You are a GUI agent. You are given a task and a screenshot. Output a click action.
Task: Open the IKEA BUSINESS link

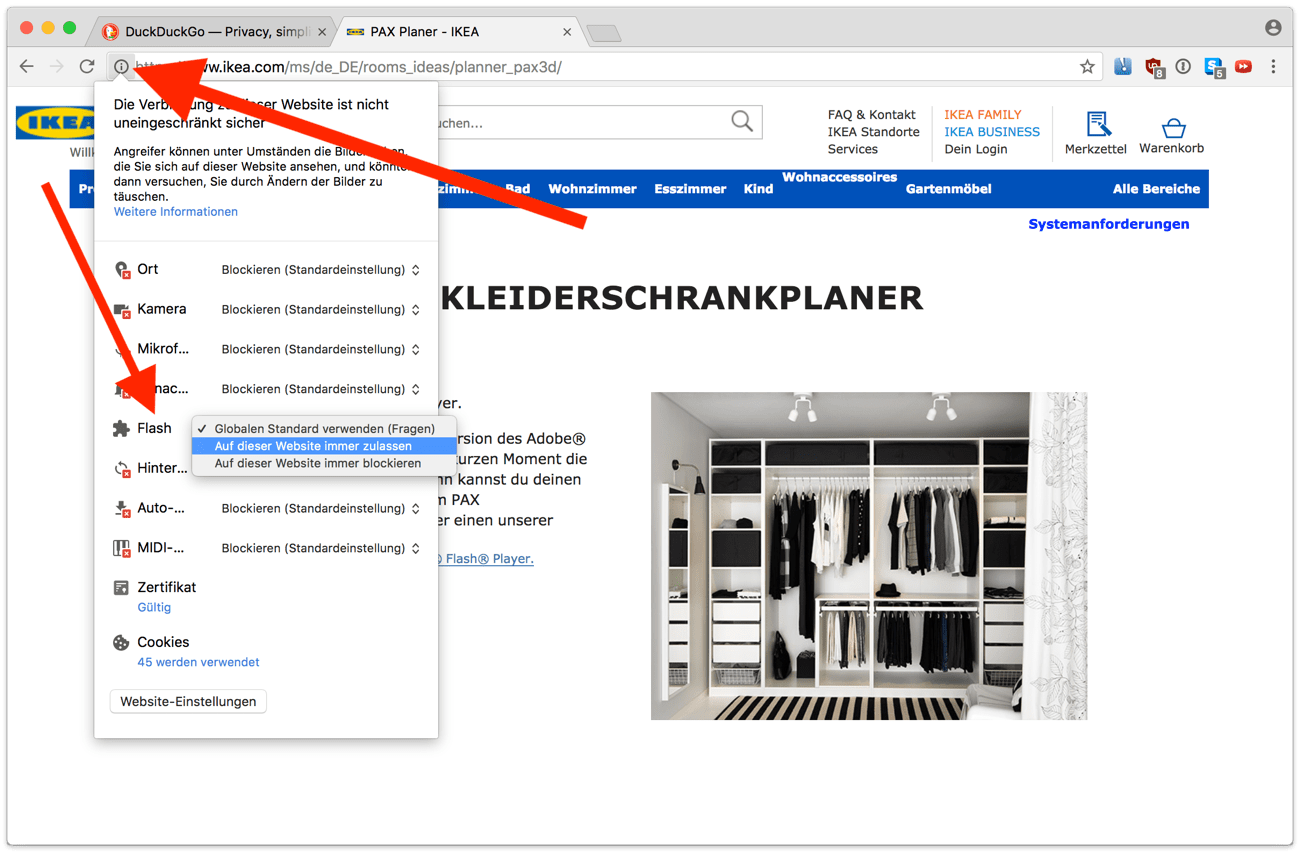point(992,132)
